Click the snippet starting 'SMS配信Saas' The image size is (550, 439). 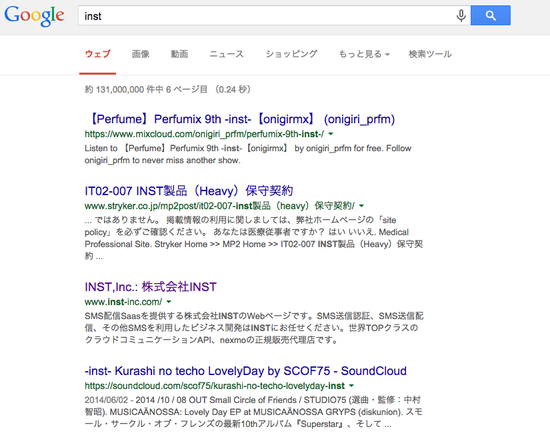(x=254, y=328)
